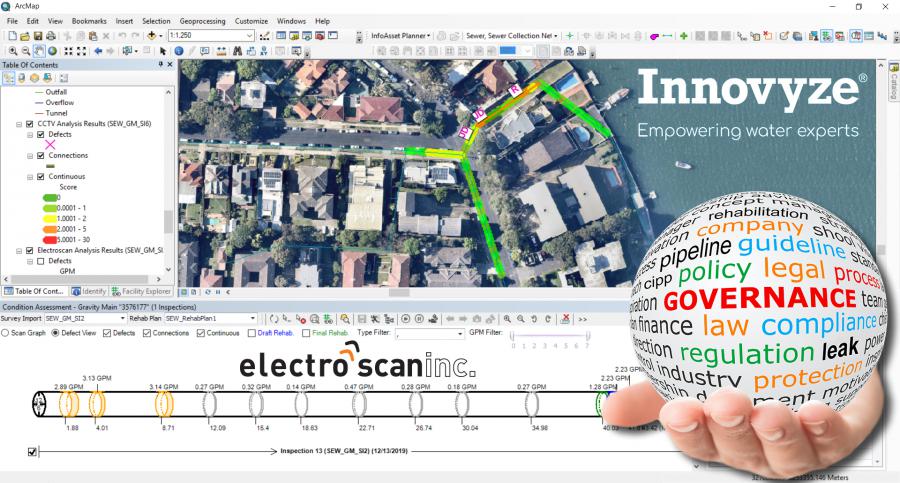Open the File menu
900x483 pixels.
click(12, 21)
